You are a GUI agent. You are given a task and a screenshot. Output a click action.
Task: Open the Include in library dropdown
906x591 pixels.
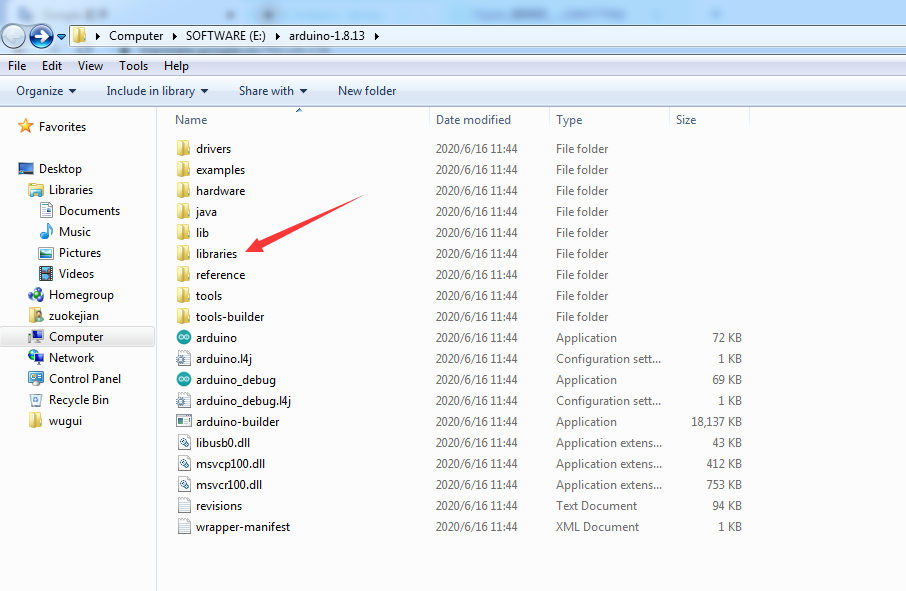(157, 91)
